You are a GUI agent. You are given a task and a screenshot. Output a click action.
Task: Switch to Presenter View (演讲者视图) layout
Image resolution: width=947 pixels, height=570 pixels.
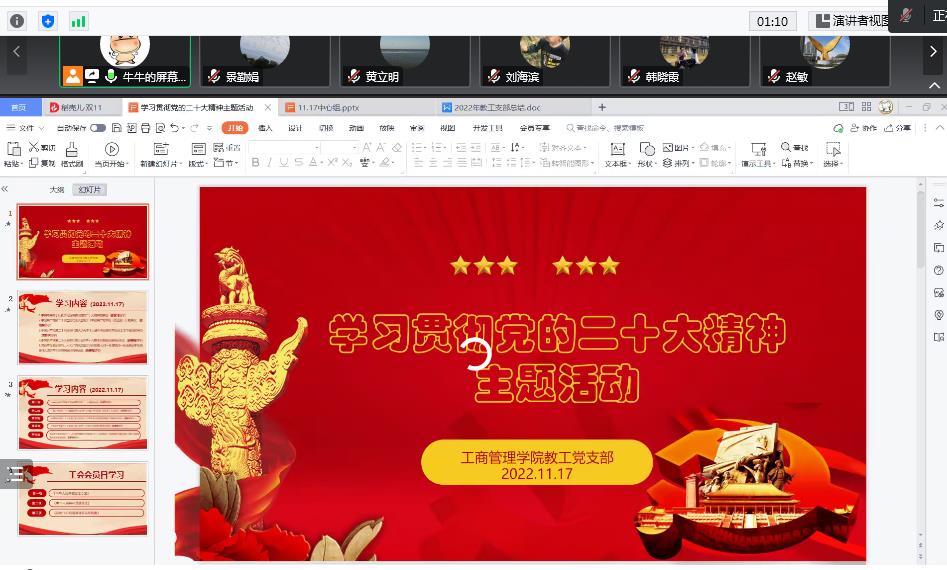851,21
